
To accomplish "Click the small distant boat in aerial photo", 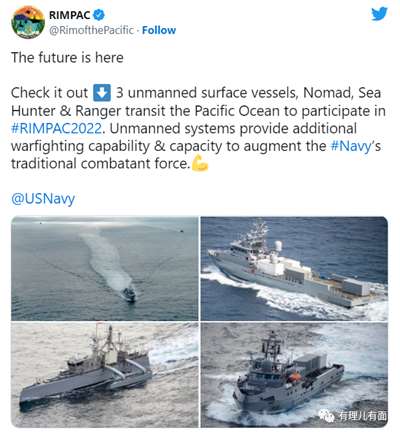I will pyautogui.click(x=181, y=230).
